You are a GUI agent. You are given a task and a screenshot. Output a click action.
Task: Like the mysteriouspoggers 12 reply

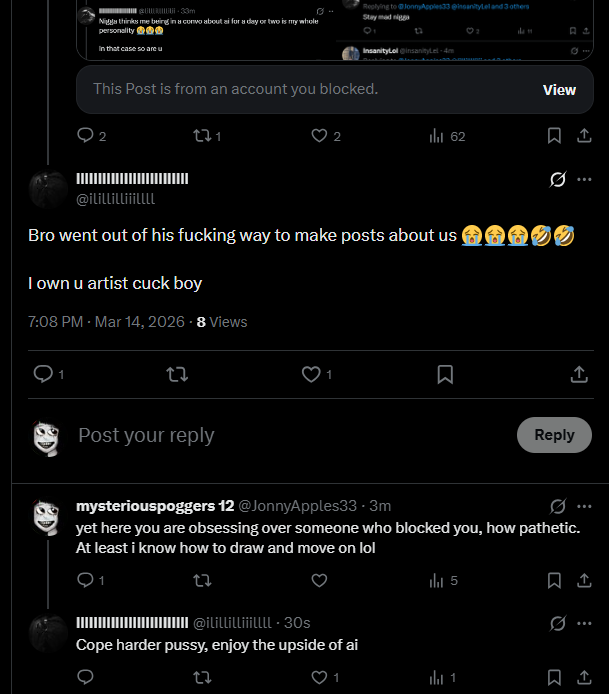pyautogui.click(x=319, y=580)
